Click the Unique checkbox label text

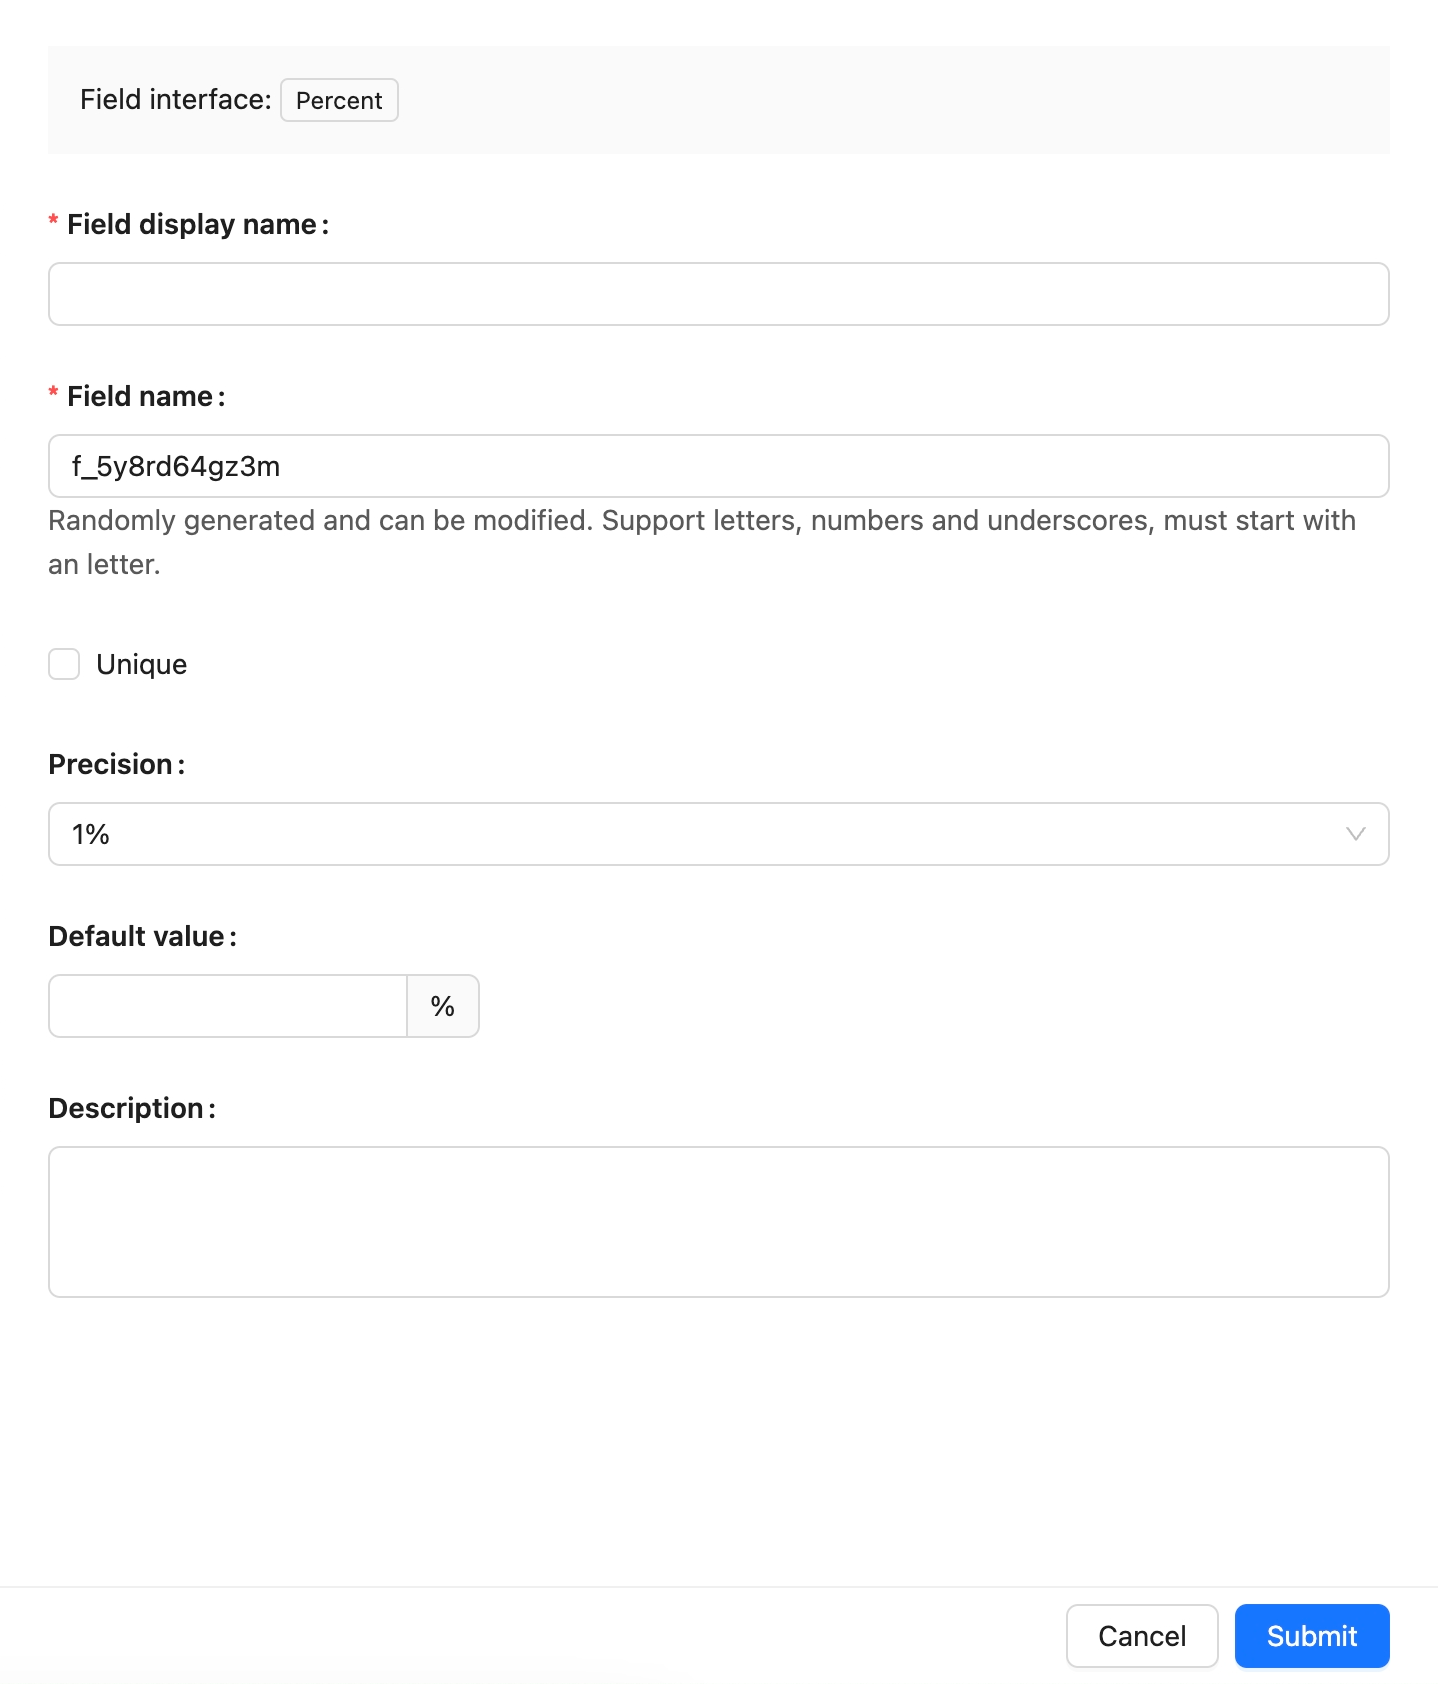(x=141, y=665)
